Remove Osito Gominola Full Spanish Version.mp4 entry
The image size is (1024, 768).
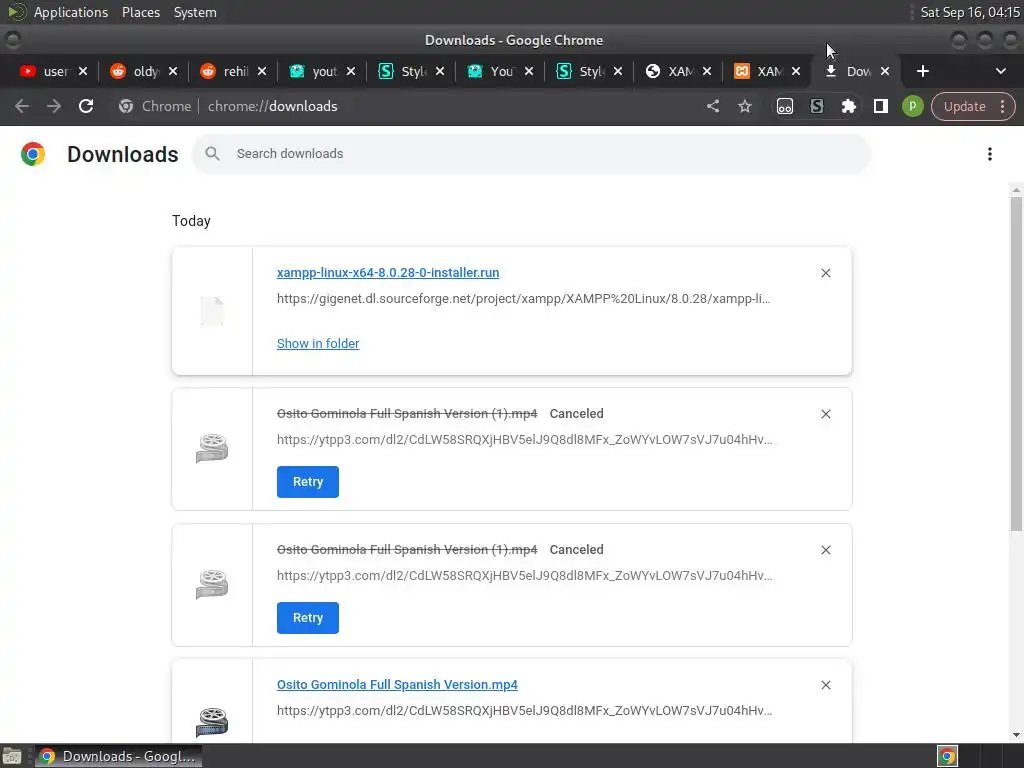[825, 685]
